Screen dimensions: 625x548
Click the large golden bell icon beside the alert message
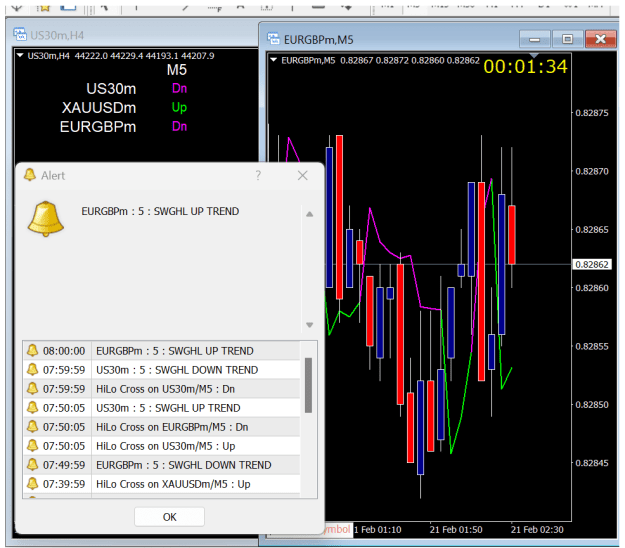pyautogui.click(x=45, y=219)
